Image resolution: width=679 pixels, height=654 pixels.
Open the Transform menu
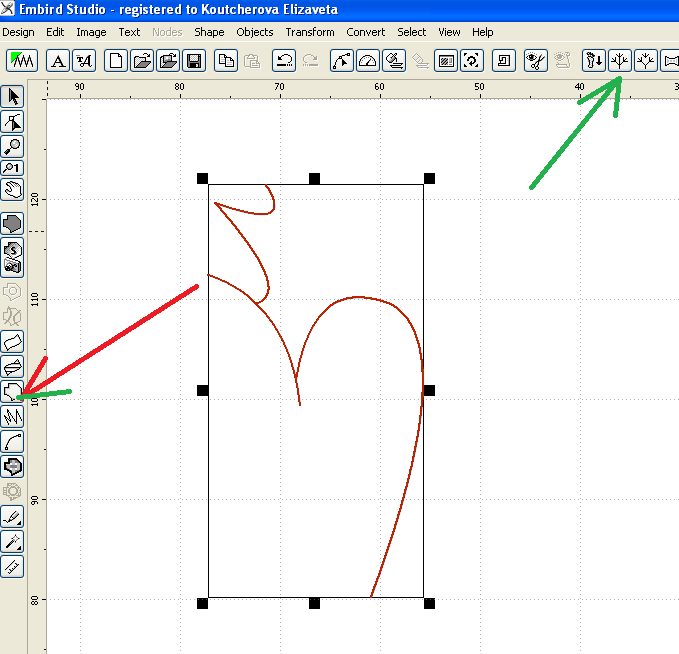(x=310, y=32)
